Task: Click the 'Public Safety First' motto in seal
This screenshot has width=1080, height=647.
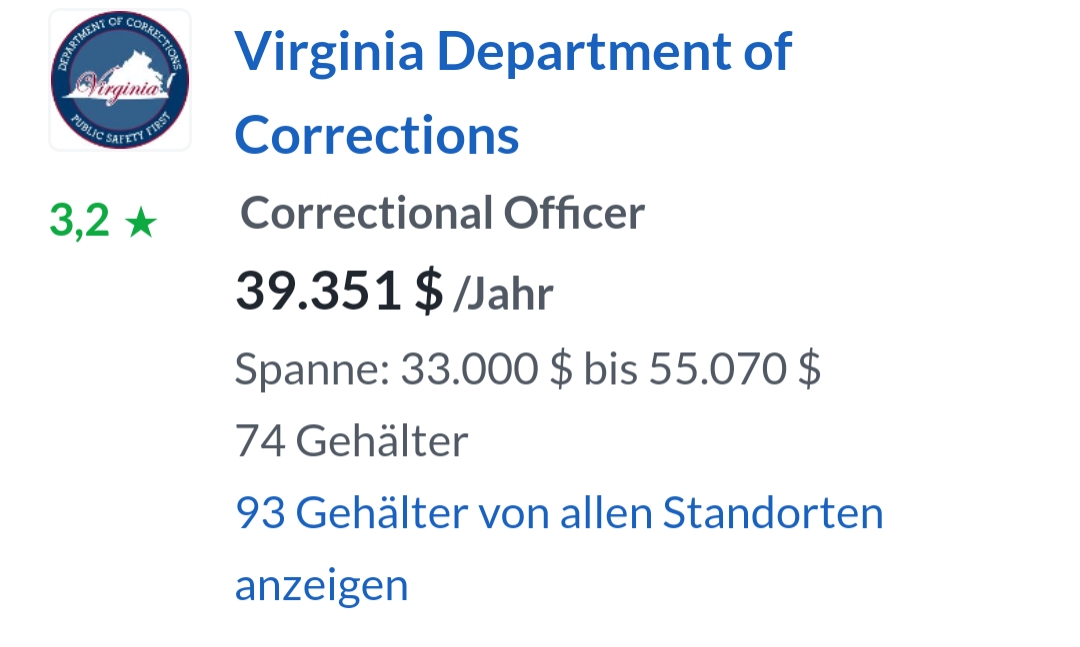Action: pyautogui.click(x=122, y=130)
